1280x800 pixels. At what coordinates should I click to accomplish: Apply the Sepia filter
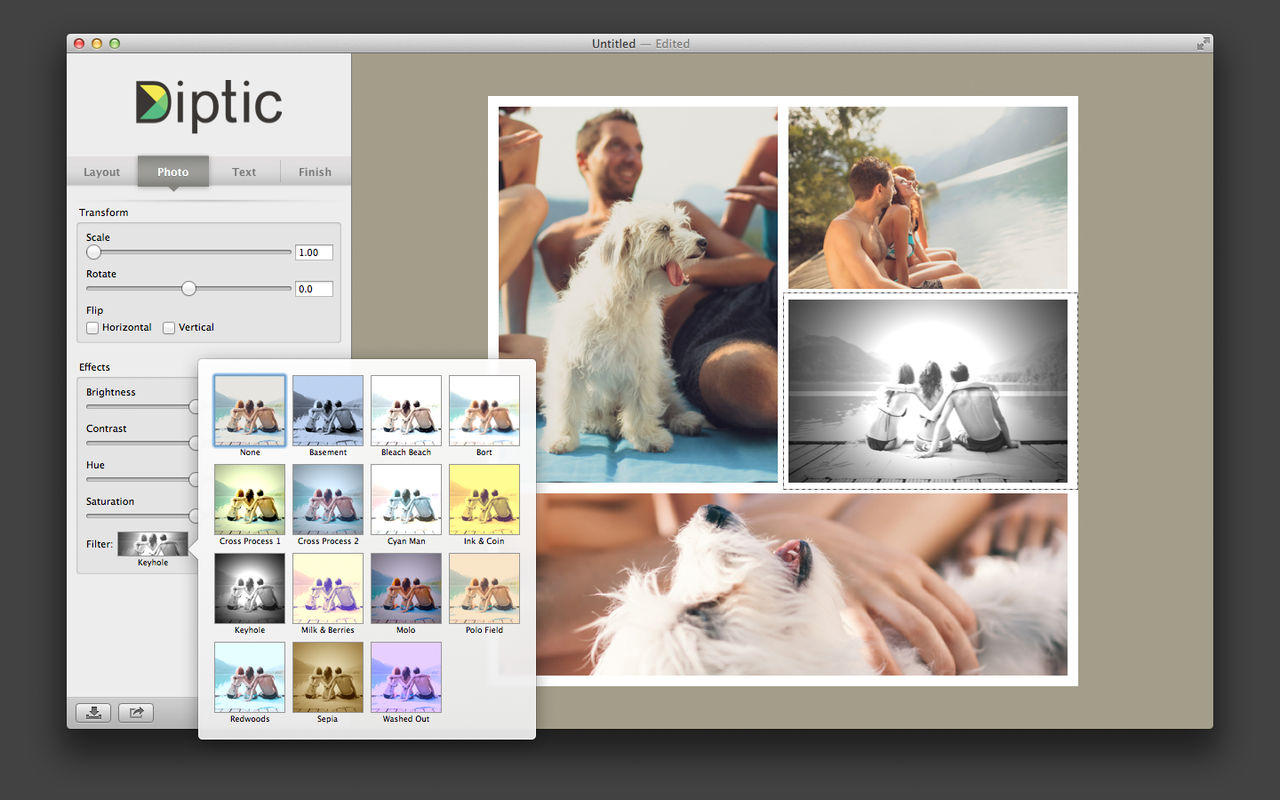tap(328, 677)
